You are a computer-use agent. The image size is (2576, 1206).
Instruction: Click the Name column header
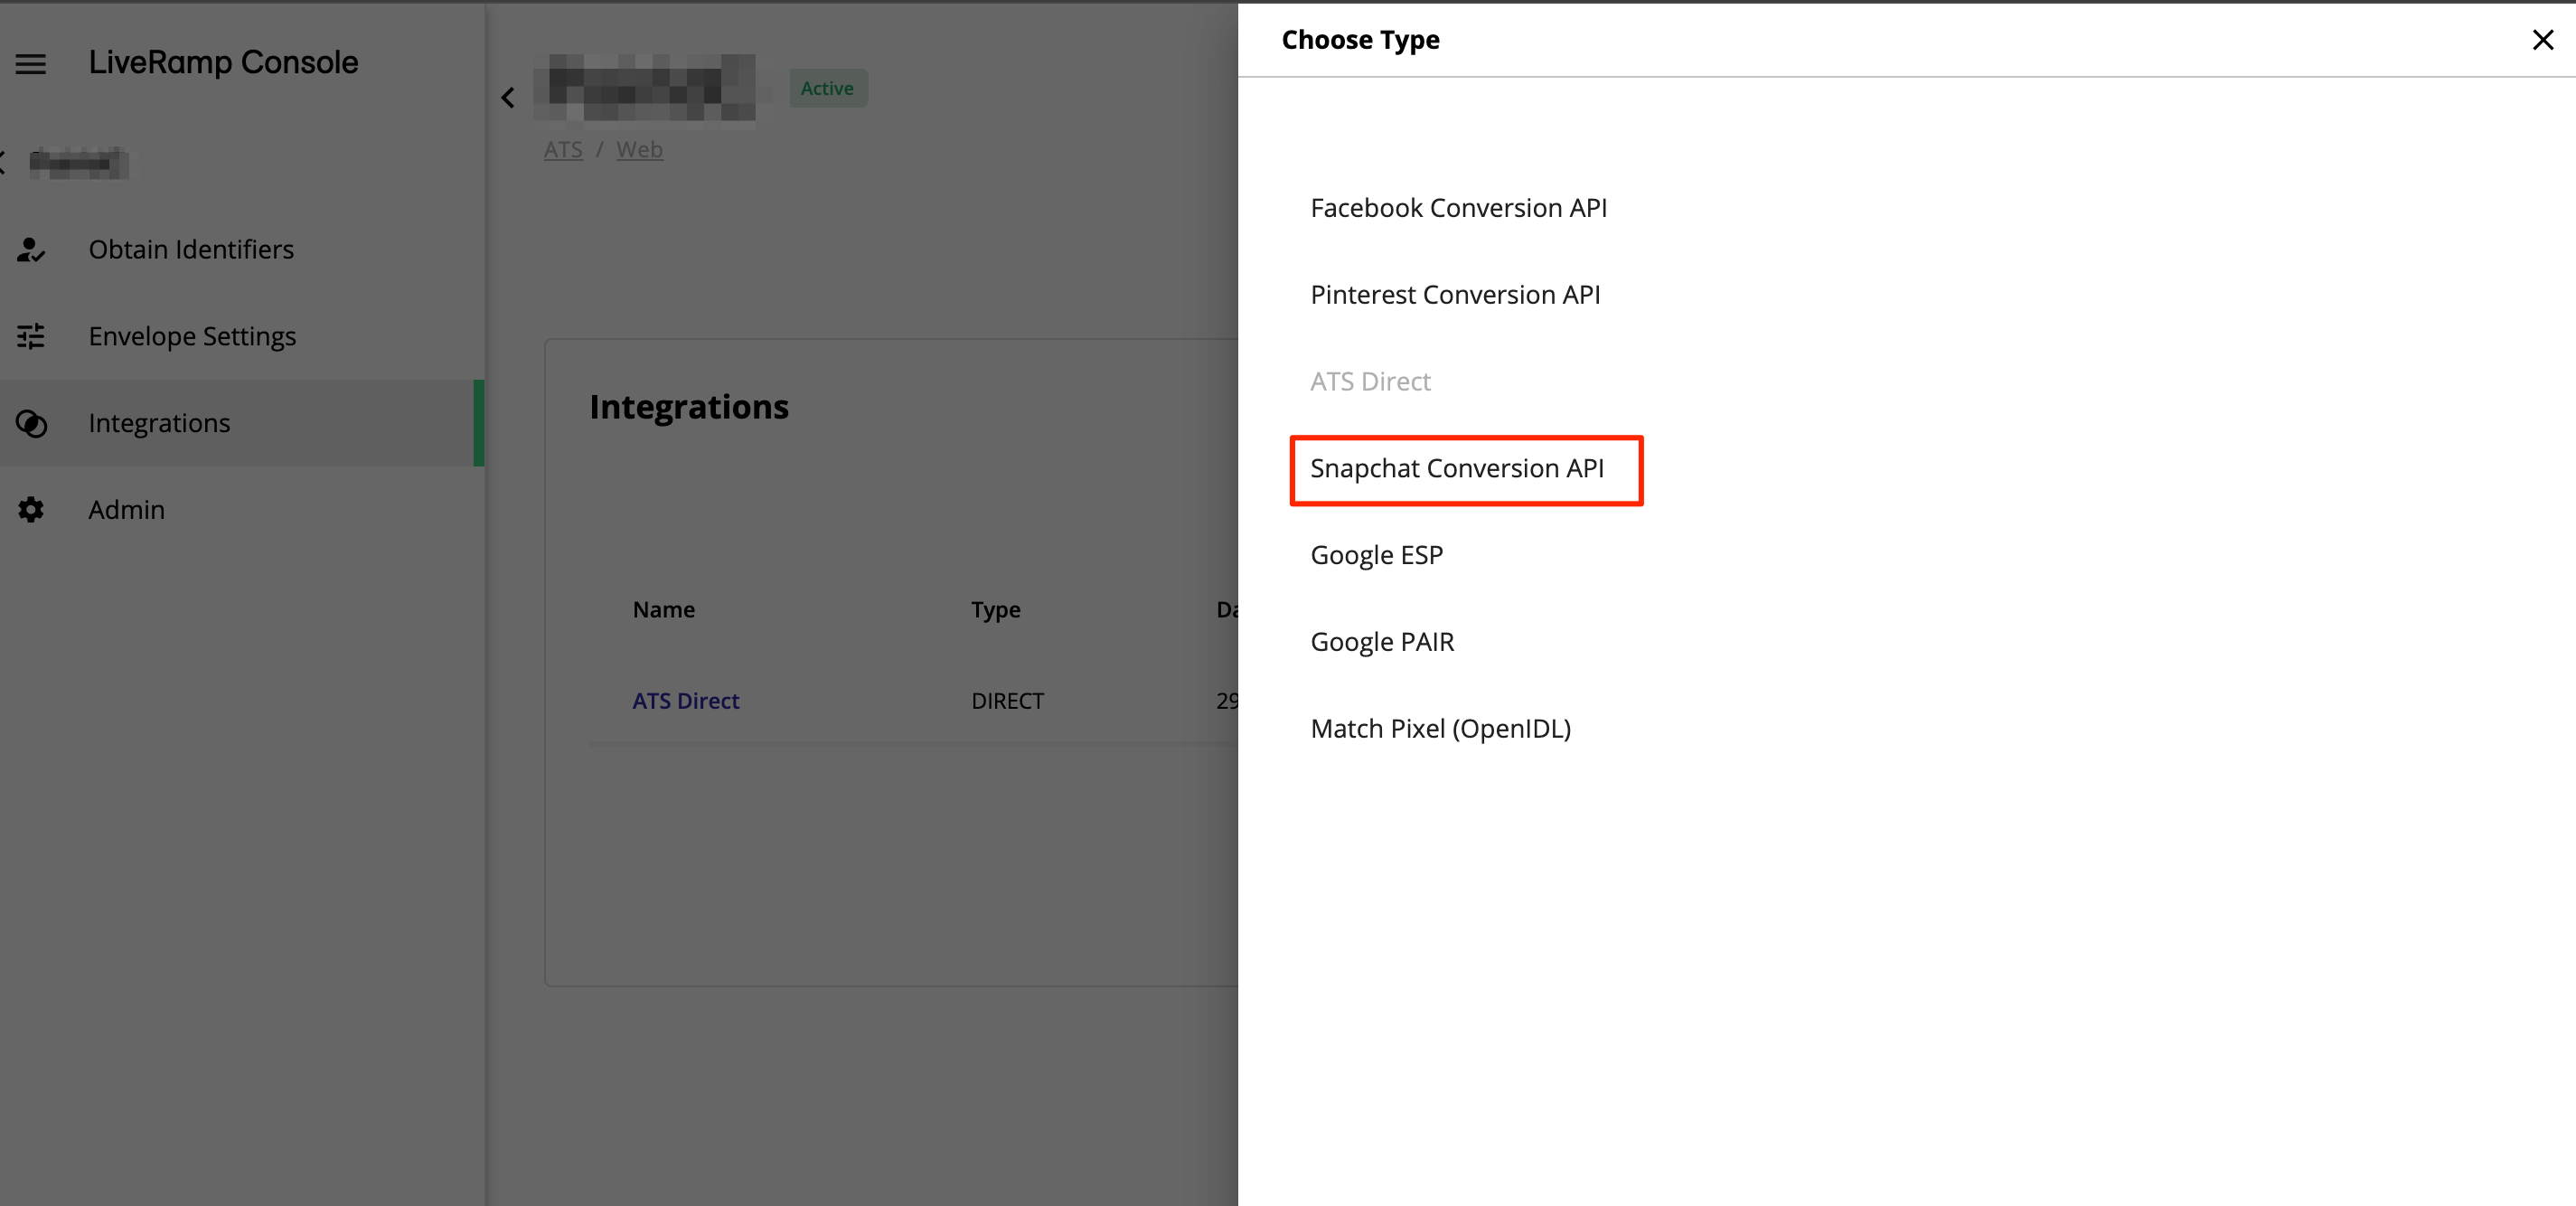tap(663, 610)
